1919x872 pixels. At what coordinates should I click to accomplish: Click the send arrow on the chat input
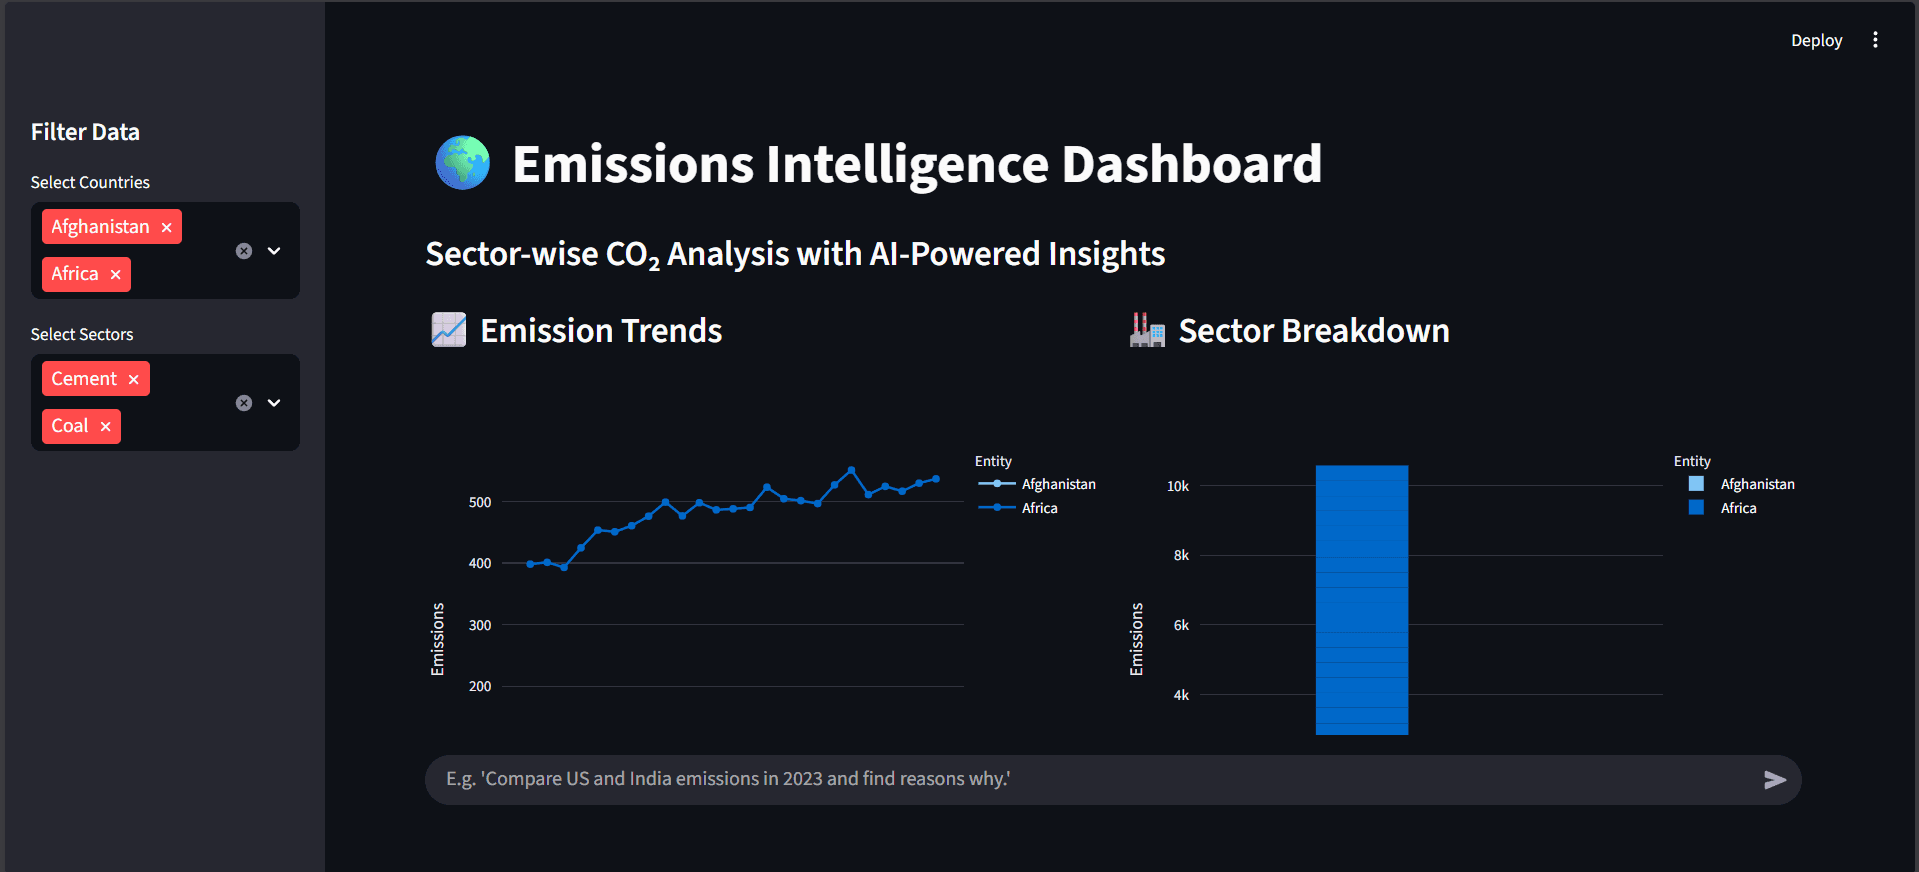coord(1775,779)
